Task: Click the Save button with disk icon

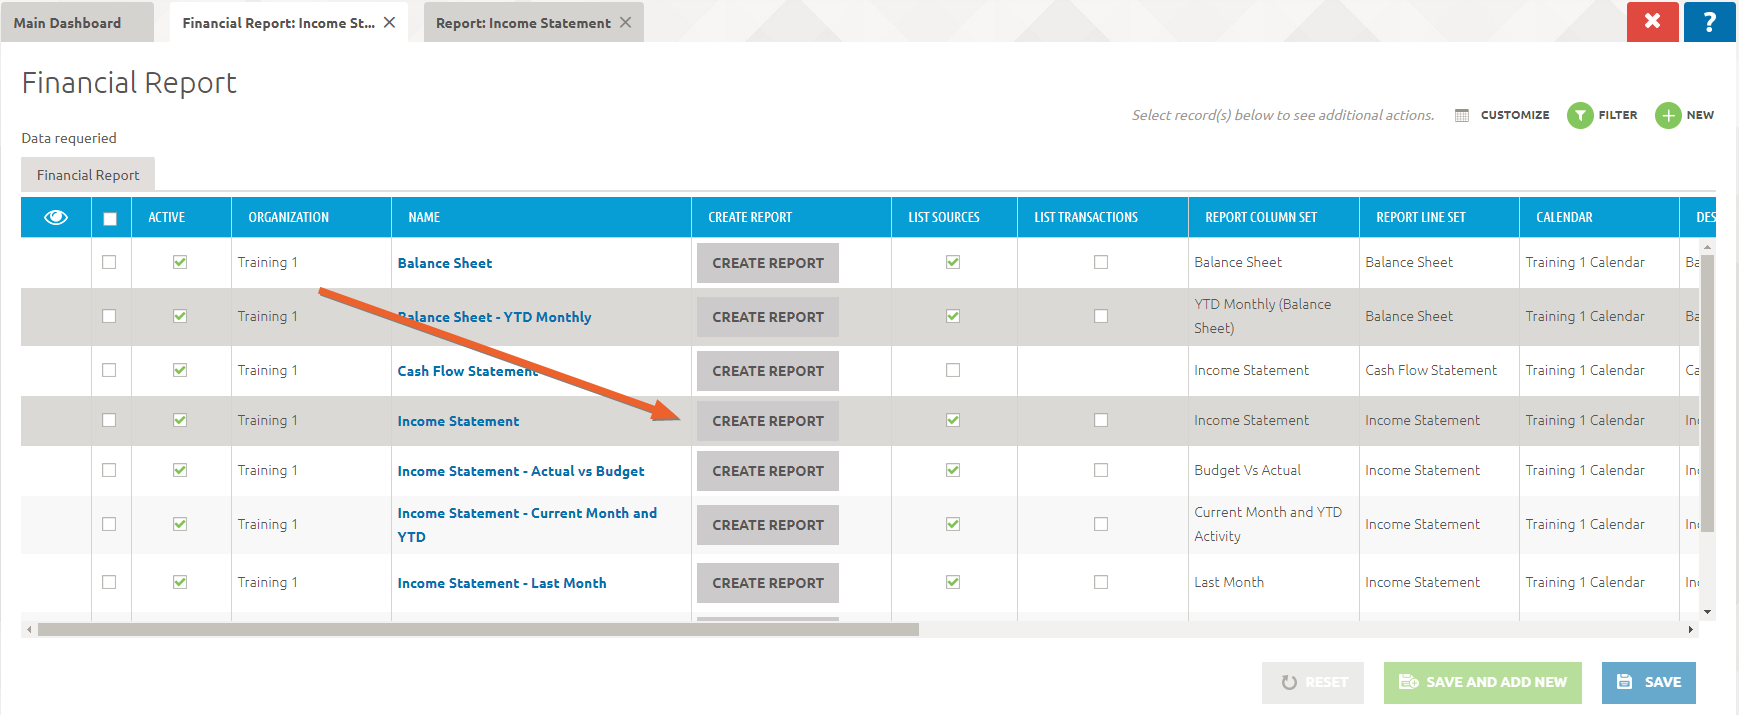Action: (x=1648, y=682)
